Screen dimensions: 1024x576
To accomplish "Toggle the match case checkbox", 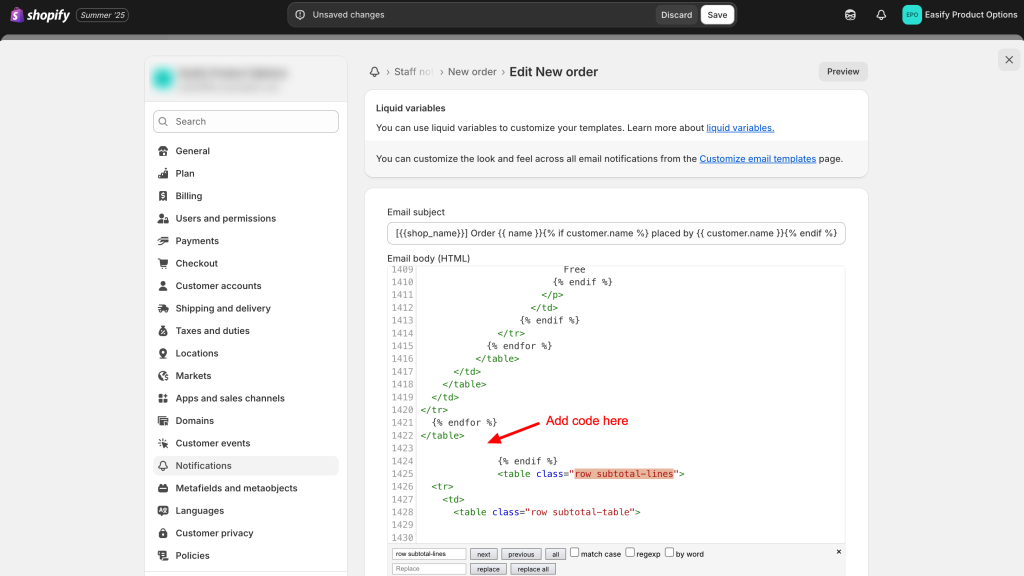I will coord(575,552).
